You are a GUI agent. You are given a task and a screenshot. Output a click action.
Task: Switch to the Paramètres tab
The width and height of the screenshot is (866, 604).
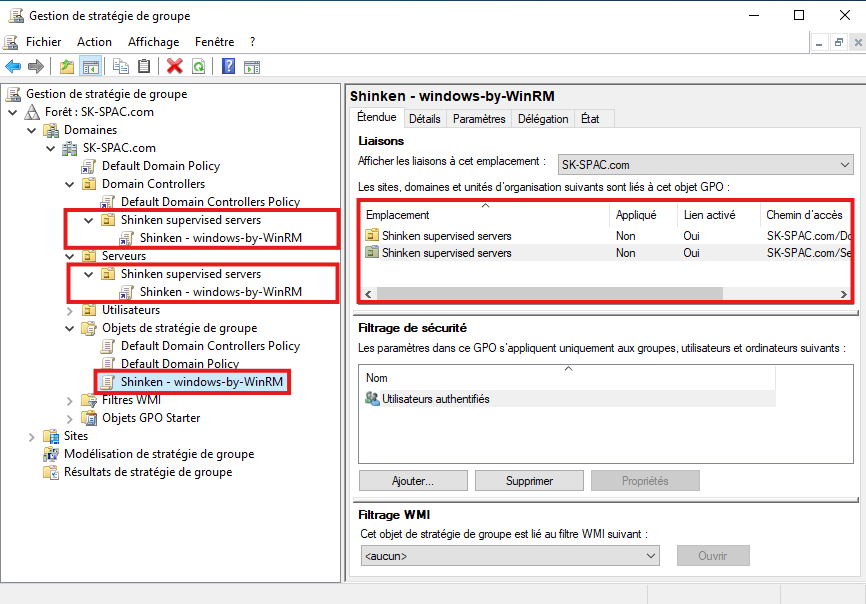click(479, 119)
